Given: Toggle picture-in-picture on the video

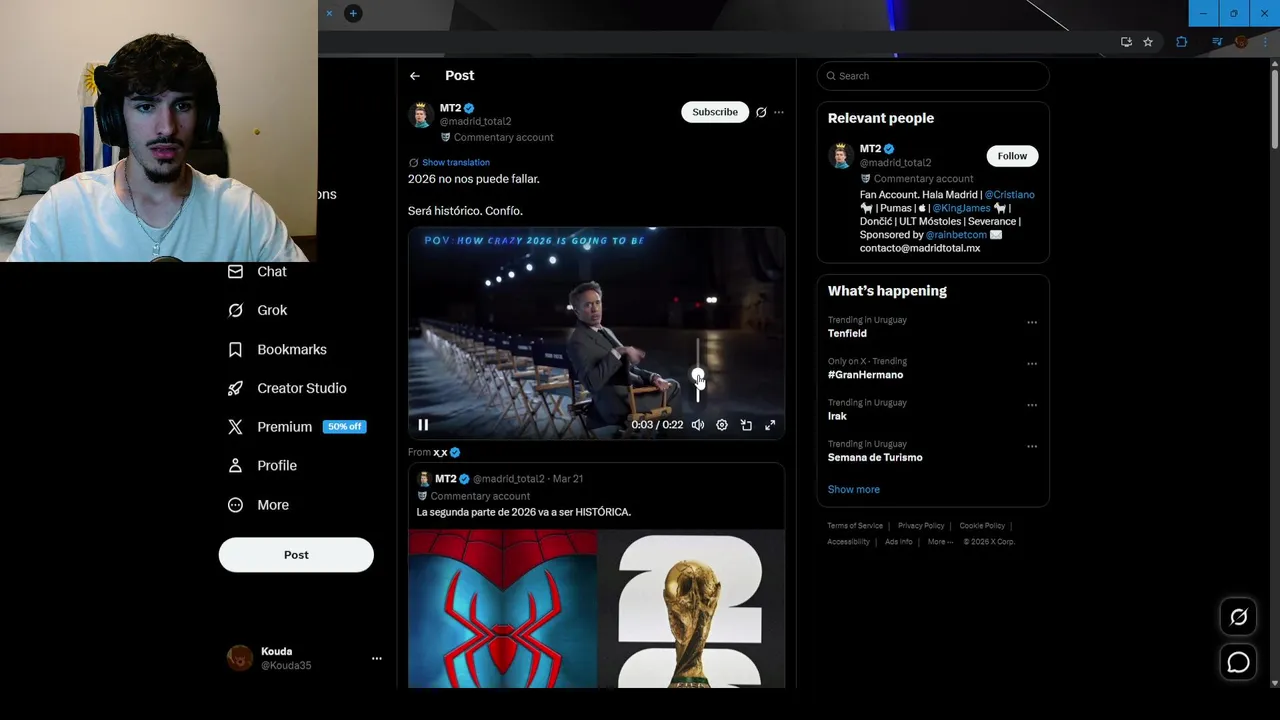Looking at the screenshot, I should pos(746,425).
